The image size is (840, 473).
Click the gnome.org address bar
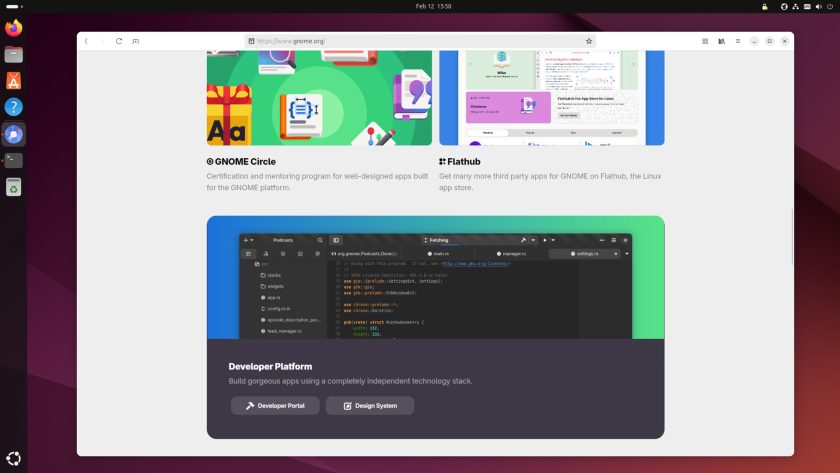[x=420, y=41]
